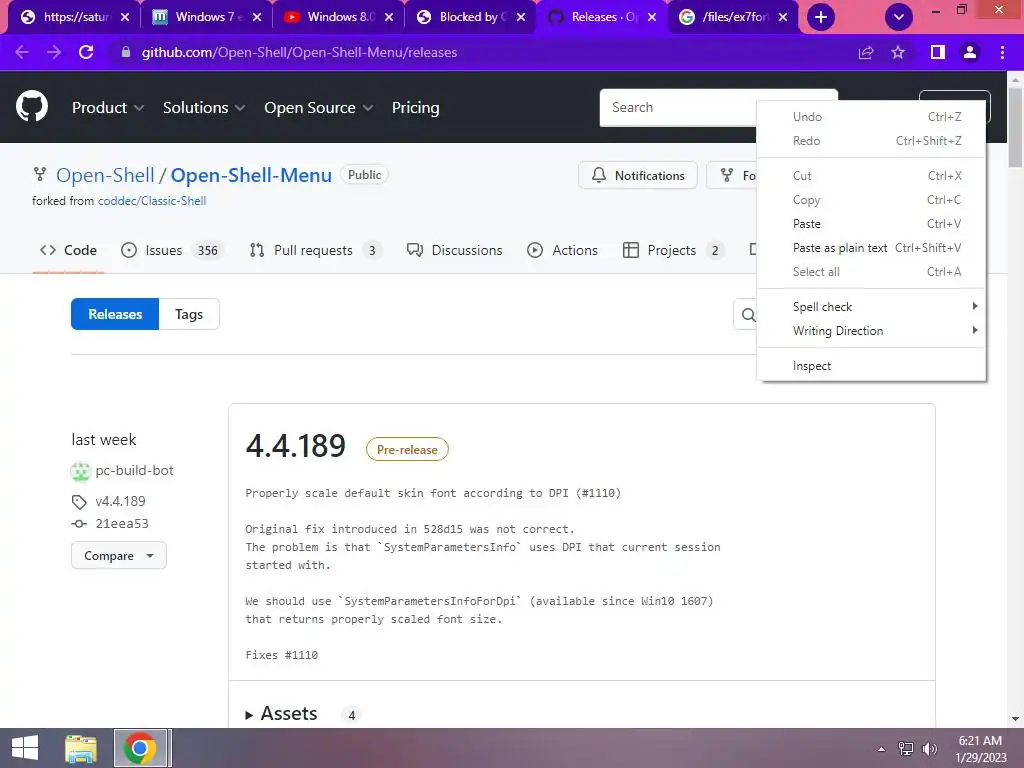
Task: Click the Fork button
Action: (732, 175)
